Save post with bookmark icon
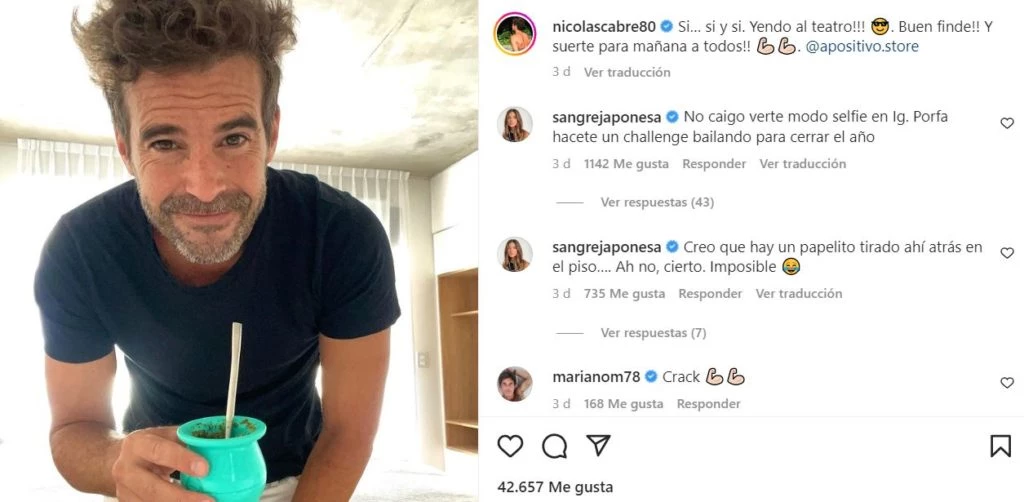 (1000, 446)
